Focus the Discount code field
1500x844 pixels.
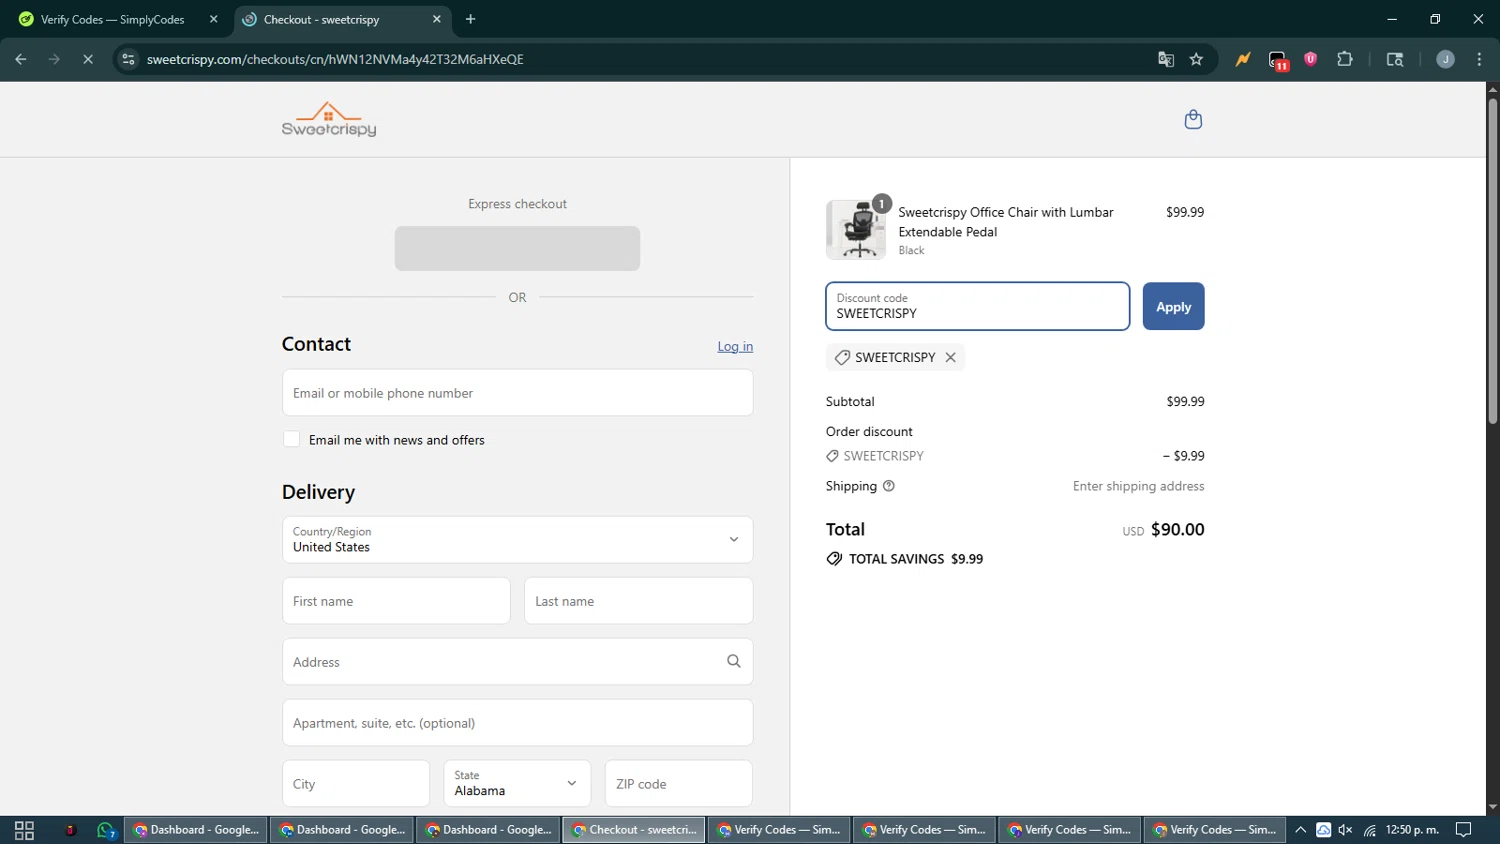pyautogui.click(x=977, y=306)
